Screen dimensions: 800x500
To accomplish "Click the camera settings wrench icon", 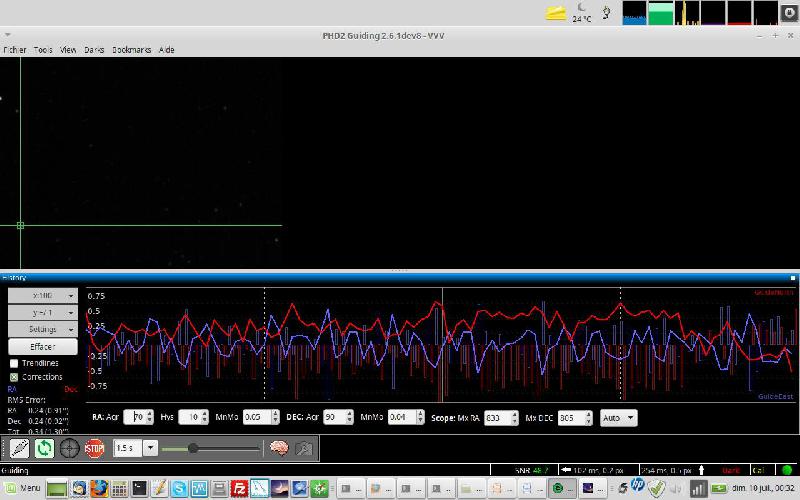I will pos(304,448).
